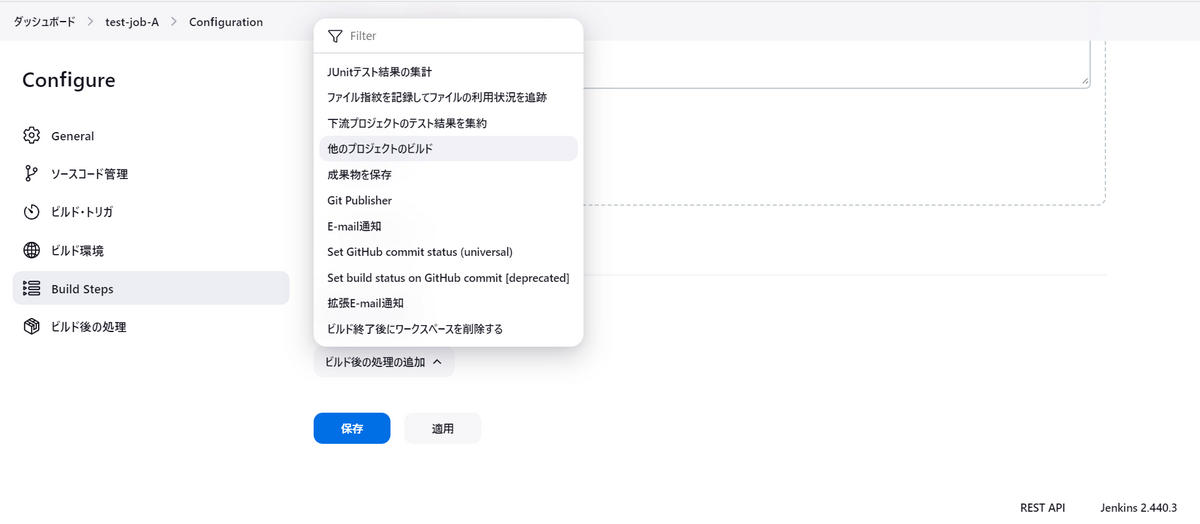Click the Configure page heading
The width and height of the screenshot is (1200, 524).
pyautogui.click(x=69, y=80)
